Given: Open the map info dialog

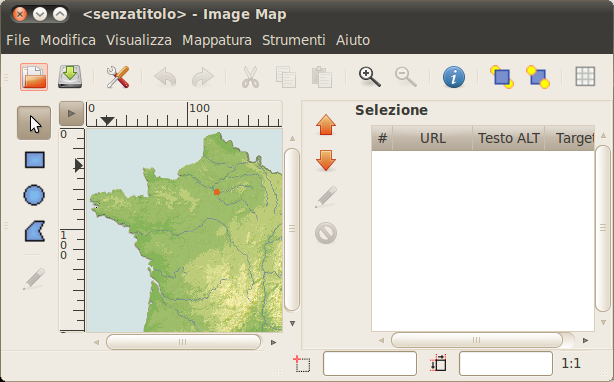Looking at the screenshot, I should 454,77.
